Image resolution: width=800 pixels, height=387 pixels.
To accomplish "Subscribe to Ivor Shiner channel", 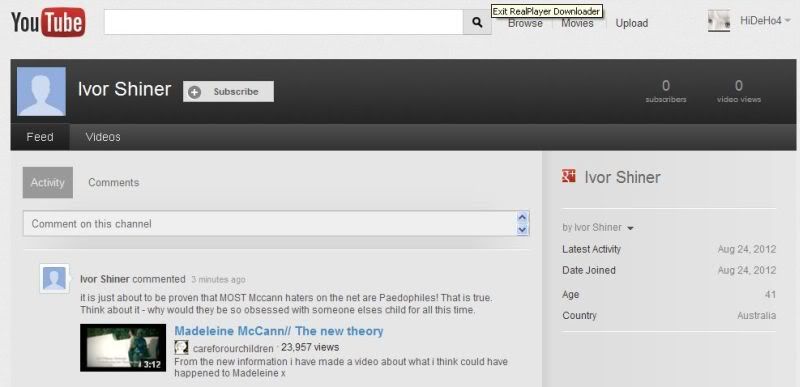I will [228, 92].
